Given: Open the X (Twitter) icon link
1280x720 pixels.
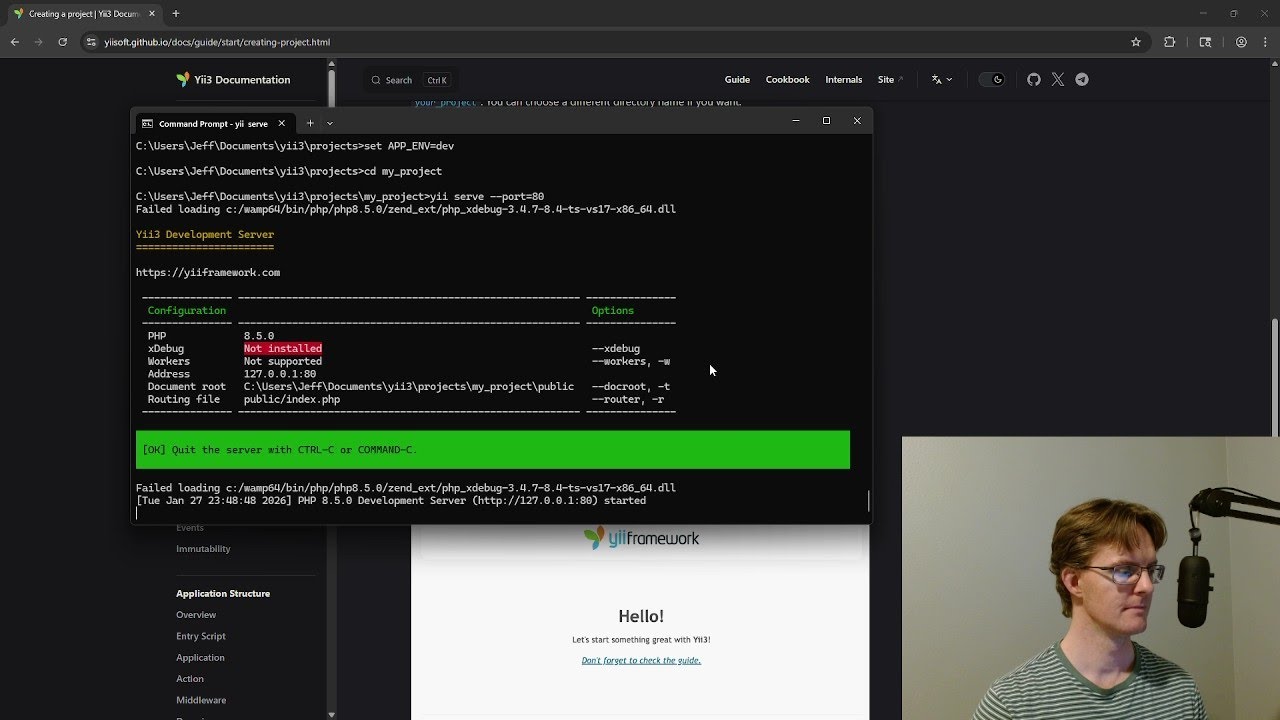Looking at the screenshot, I should (x=1058, y=80).
